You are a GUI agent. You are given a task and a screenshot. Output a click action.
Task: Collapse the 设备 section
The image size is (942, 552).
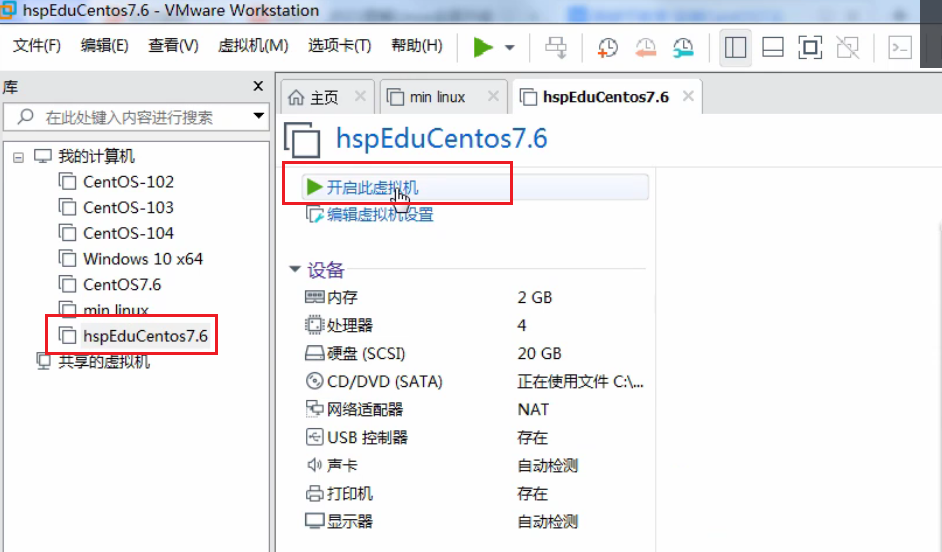tap(294, 269)
